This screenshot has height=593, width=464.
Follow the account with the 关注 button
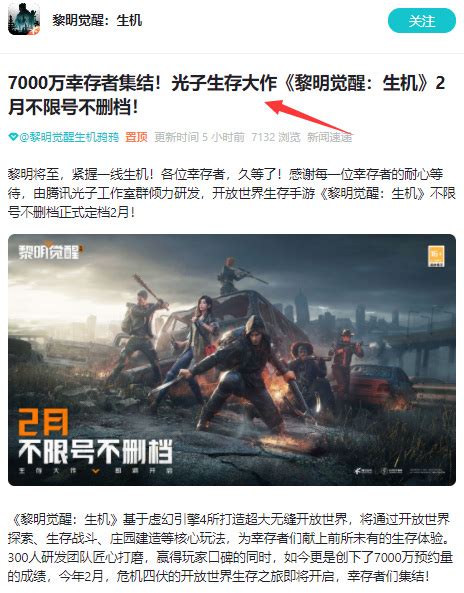coord(422,21)
